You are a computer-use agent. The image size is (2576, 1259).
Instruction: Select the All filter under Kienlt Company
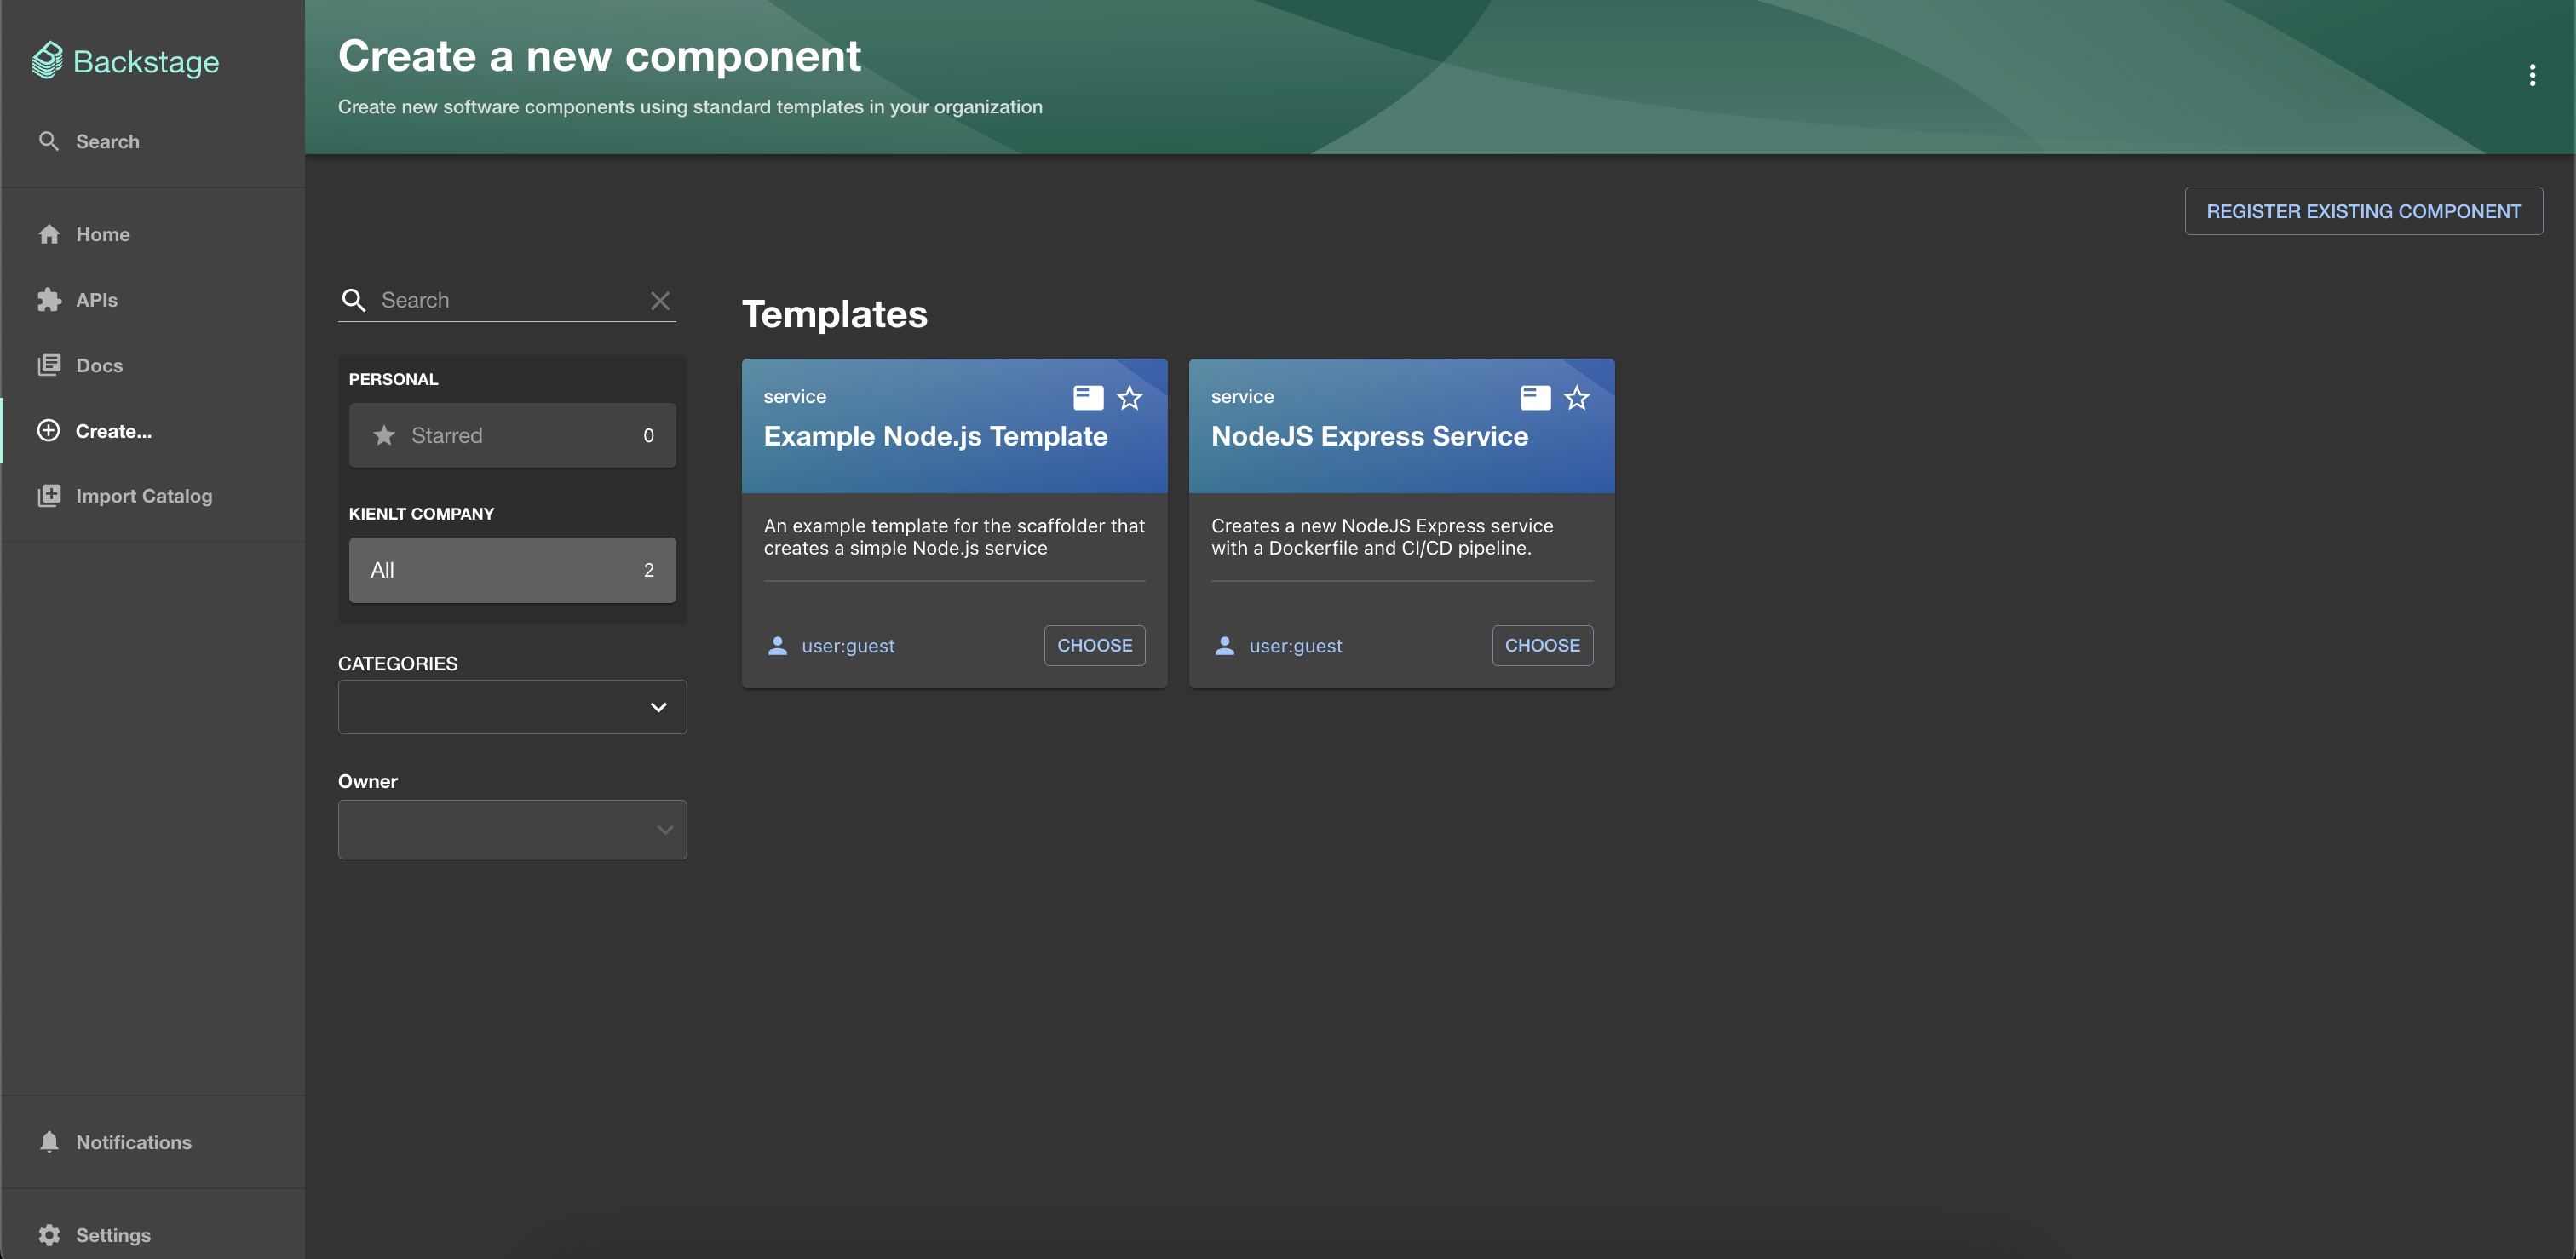[512, 570]
